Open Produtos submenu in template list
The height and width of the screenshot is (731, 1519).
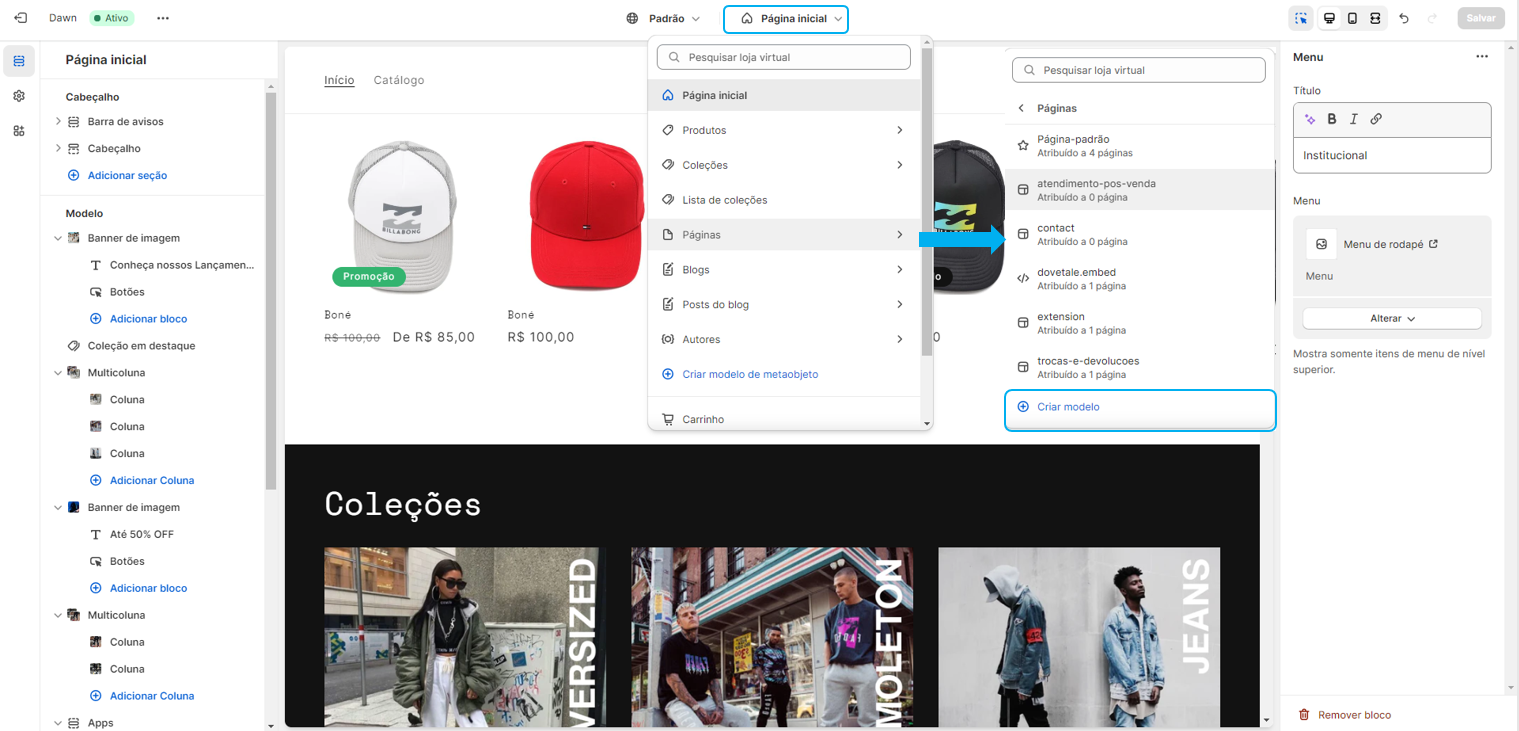784,130
